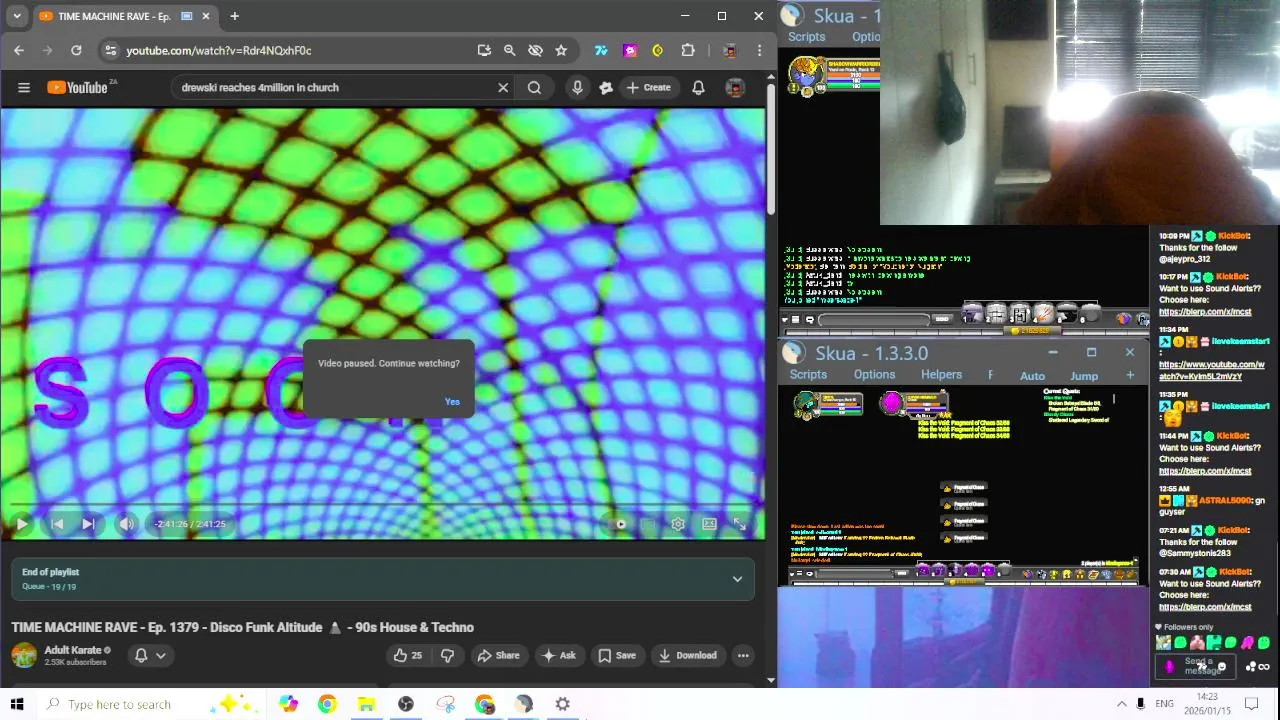Image resolution: width=1280 pixels, height=720 pixels.
Task: Open the video player settings gear
Action: point(678,524)
